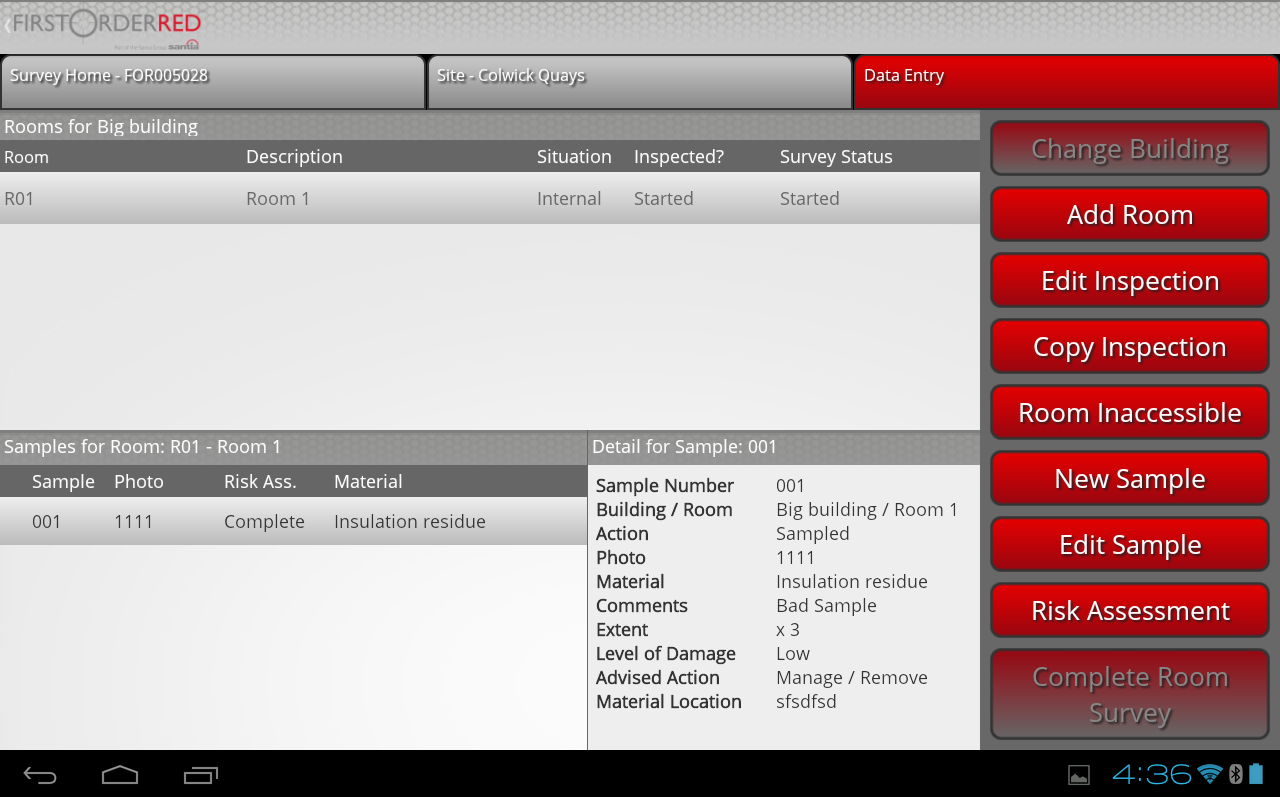The height and width of the screenshot is (797, 1280).
Task: Tap the Wi-Fi status icon
Action: coord(1210,774)
